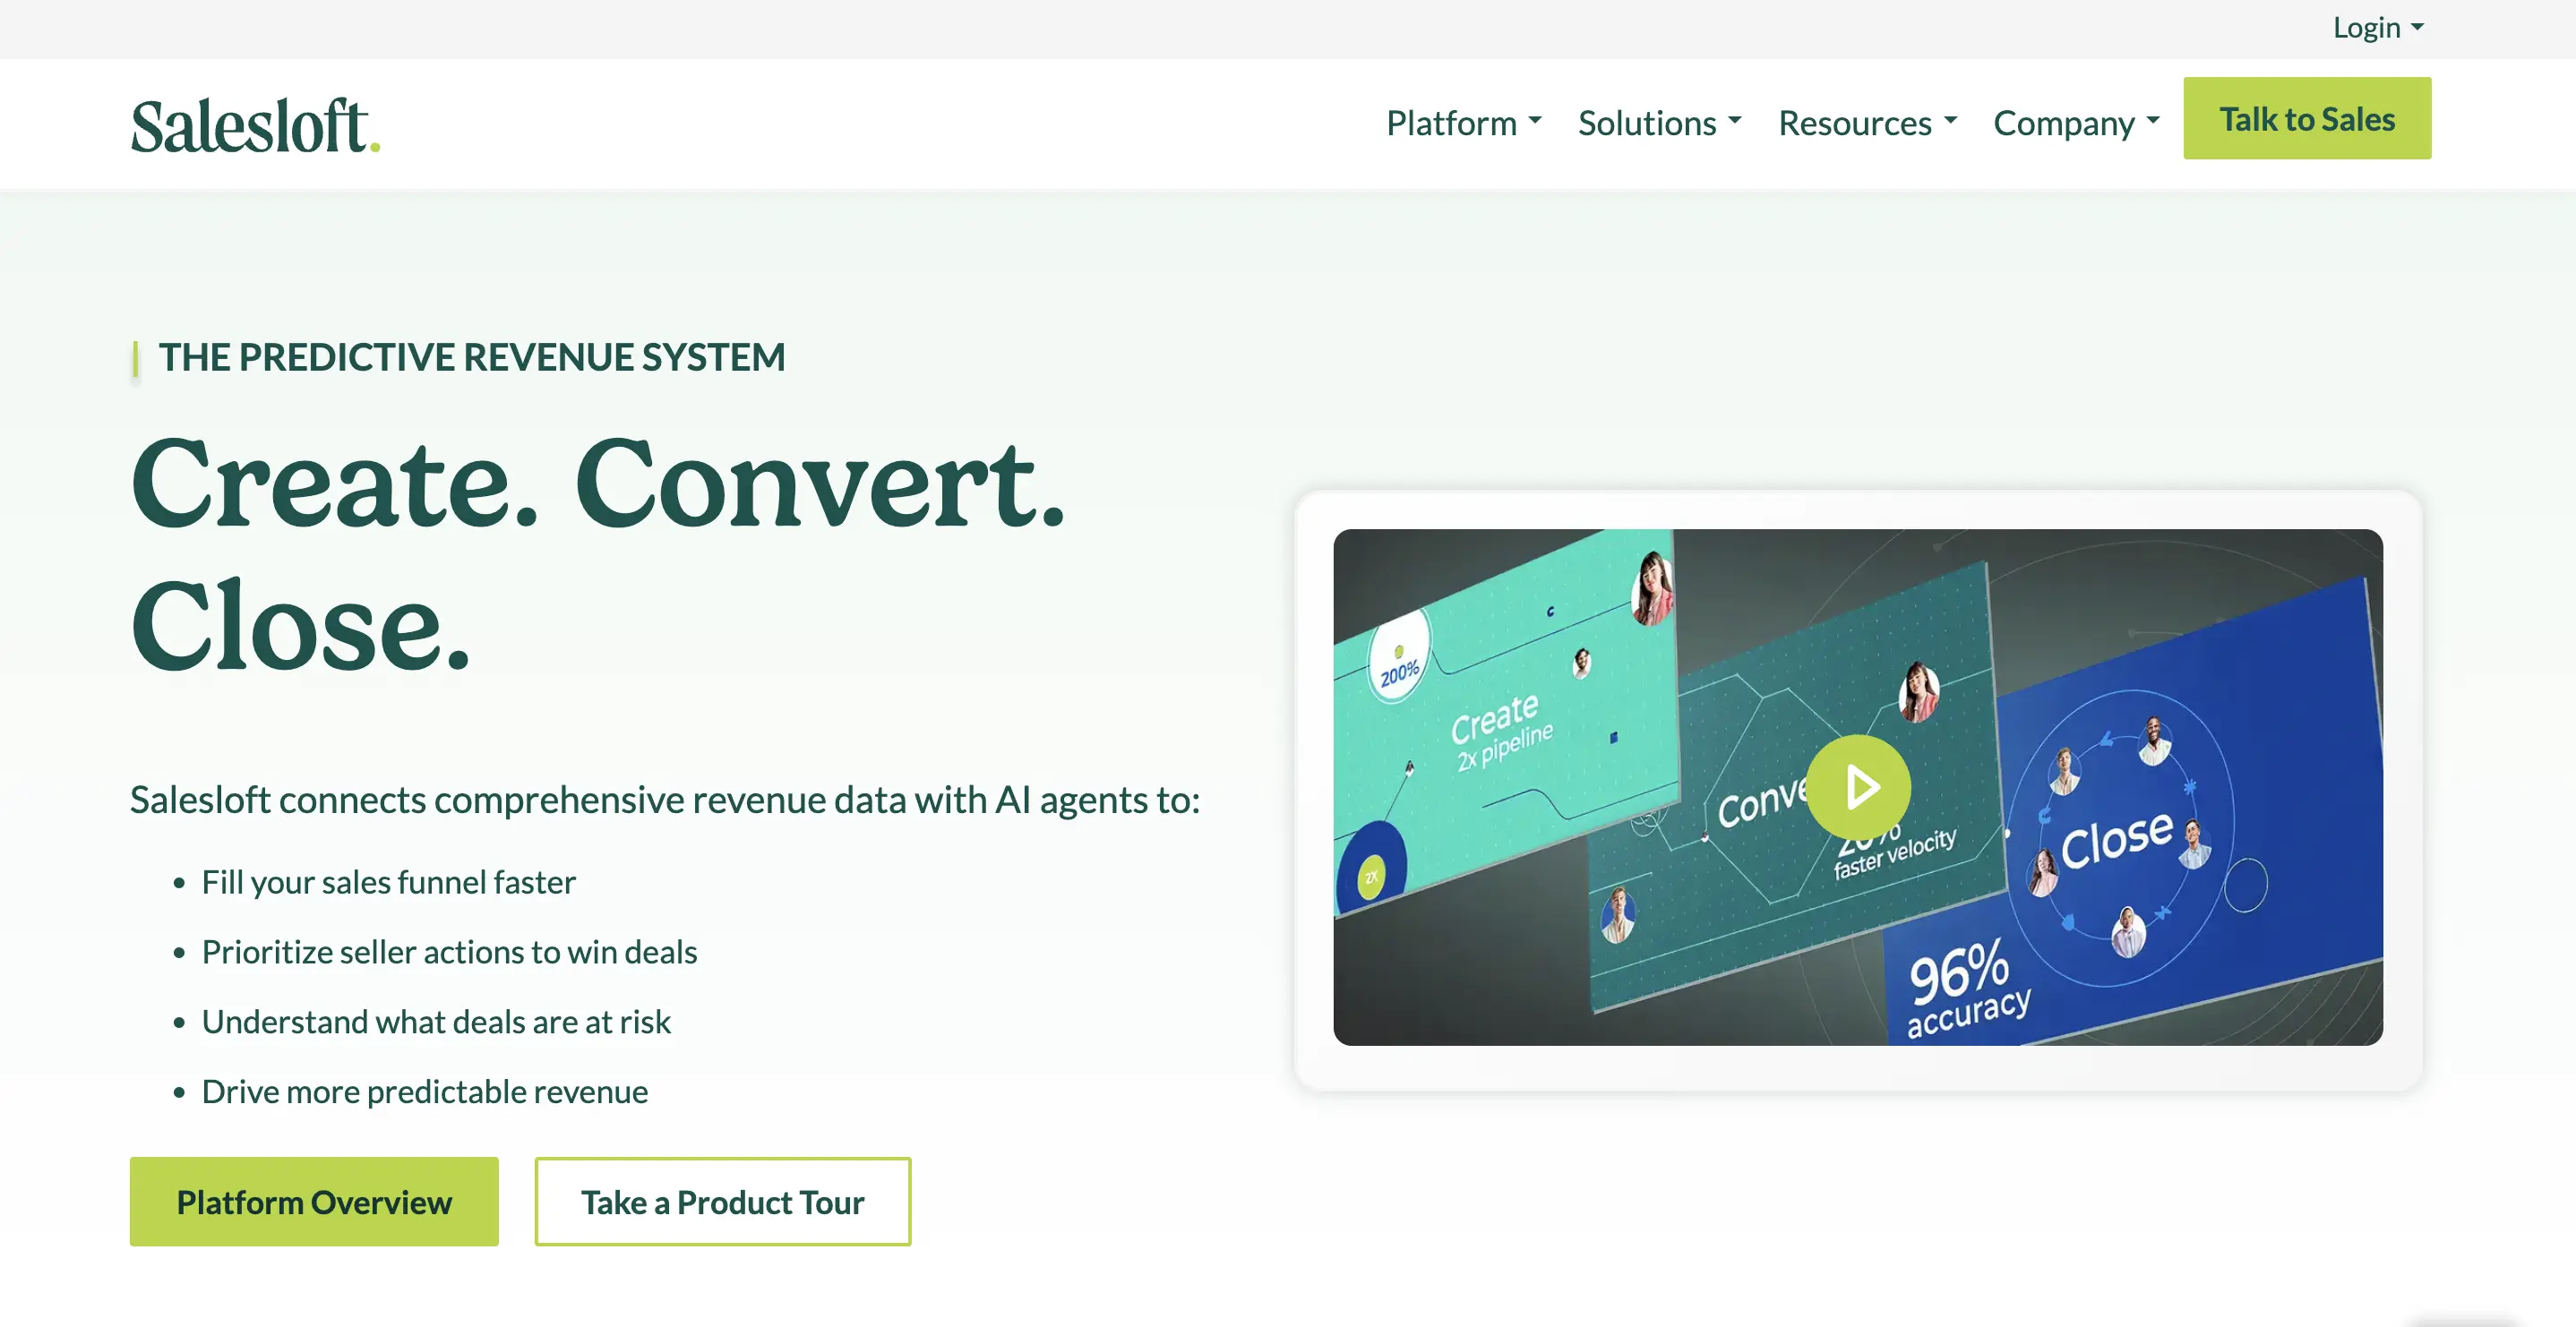
Task: Click the Login caret icon
Action: [x=2418, y=27]
